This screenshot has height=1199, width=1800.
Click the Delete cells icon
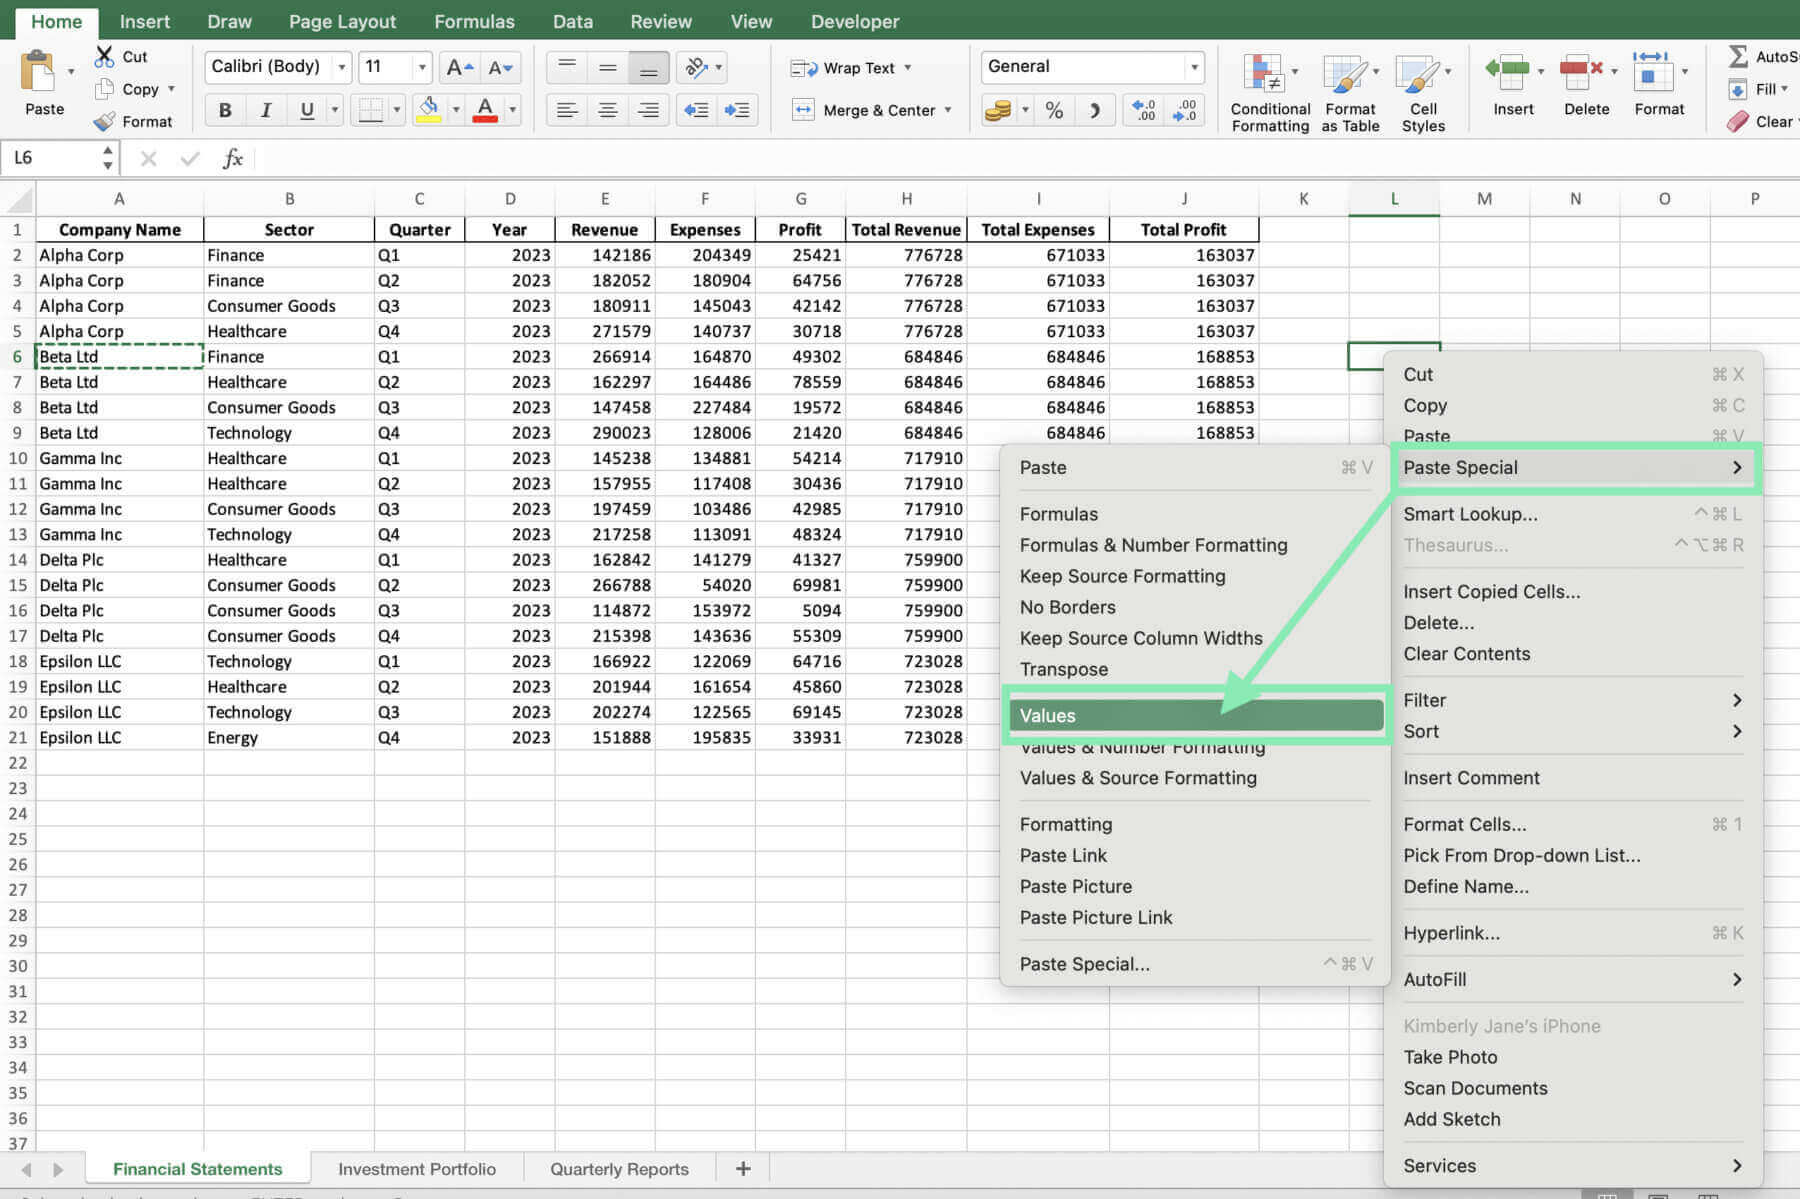(1581, 71)
